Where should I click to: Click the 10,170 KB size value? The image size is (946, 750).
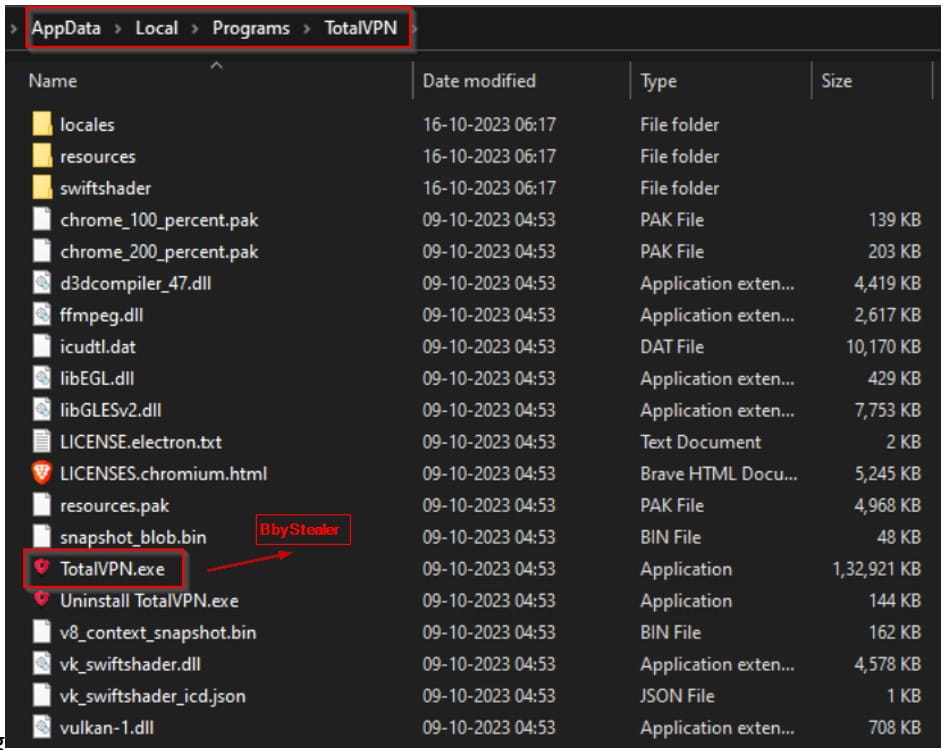[x=883, y=346]
